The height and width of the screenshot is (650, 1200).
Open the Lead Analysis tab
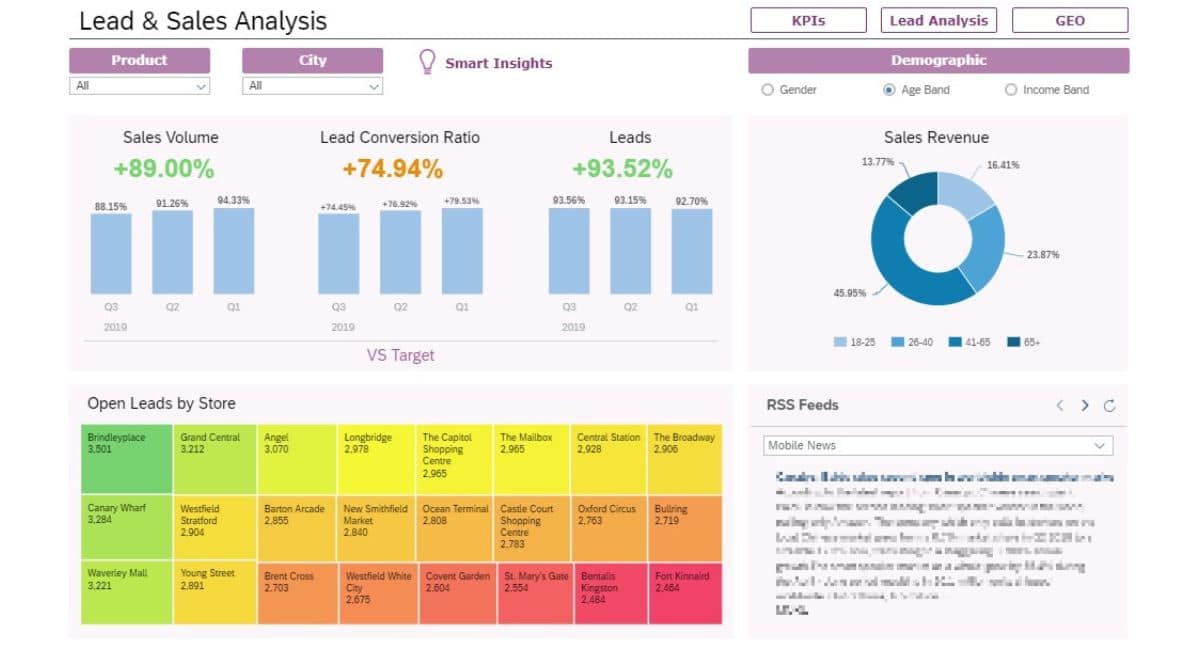[938, 20]
